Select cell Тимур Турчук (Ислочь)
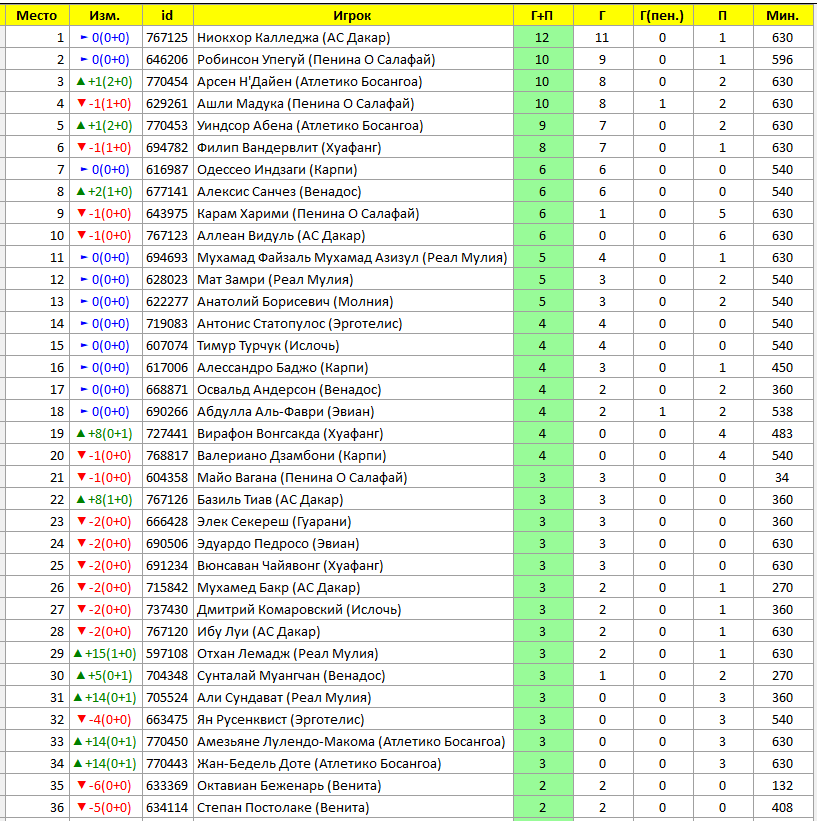This screenshot has width=817, height=821. pos(353,346)
